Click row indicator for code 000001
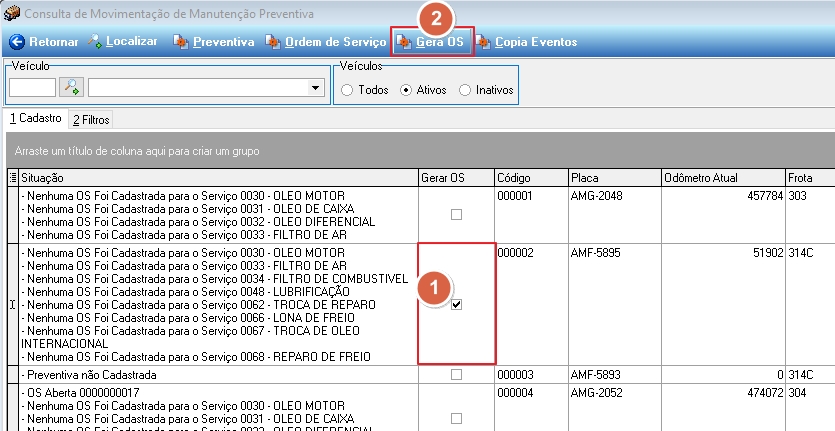This screenshot has height=431, width=835. click(x=13, y=215)
